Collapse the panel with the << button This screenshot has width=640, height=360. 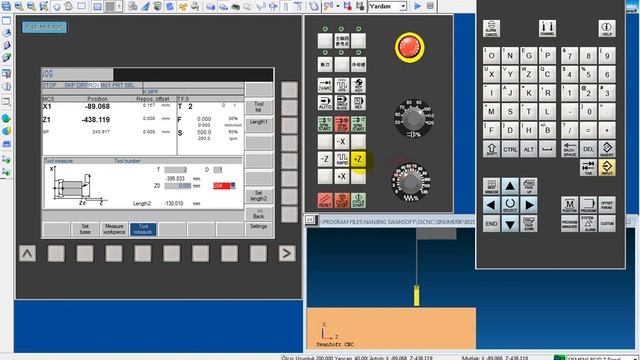(x=310, y=220)
